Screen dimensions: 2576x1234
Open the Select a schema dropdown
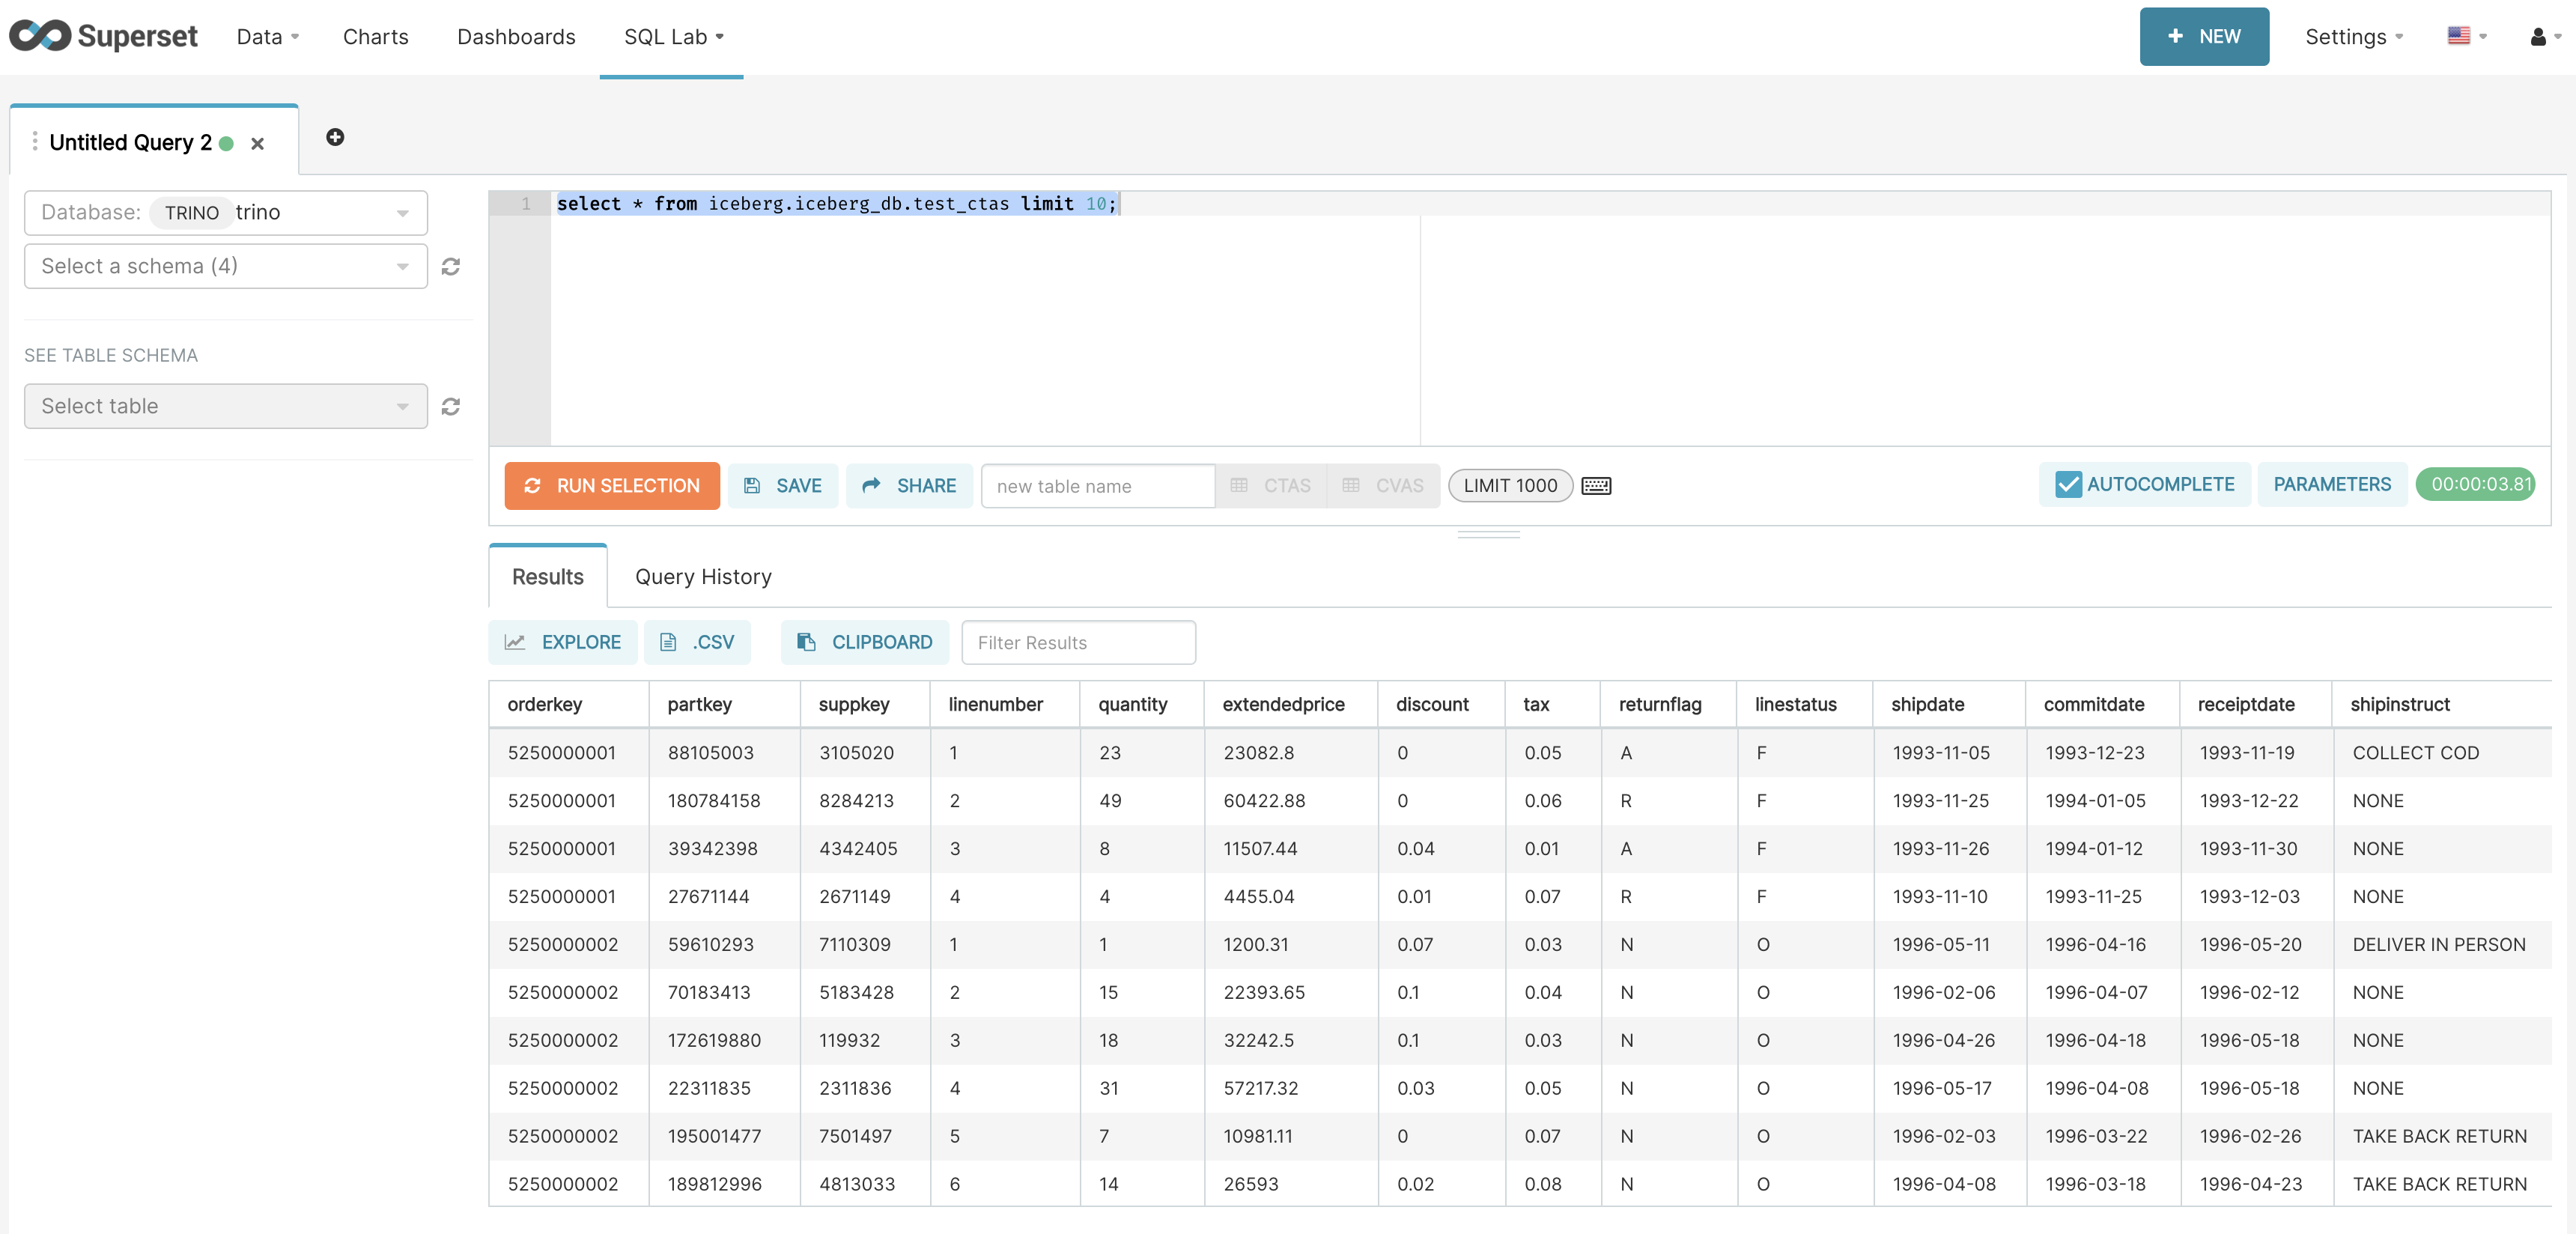226,267
